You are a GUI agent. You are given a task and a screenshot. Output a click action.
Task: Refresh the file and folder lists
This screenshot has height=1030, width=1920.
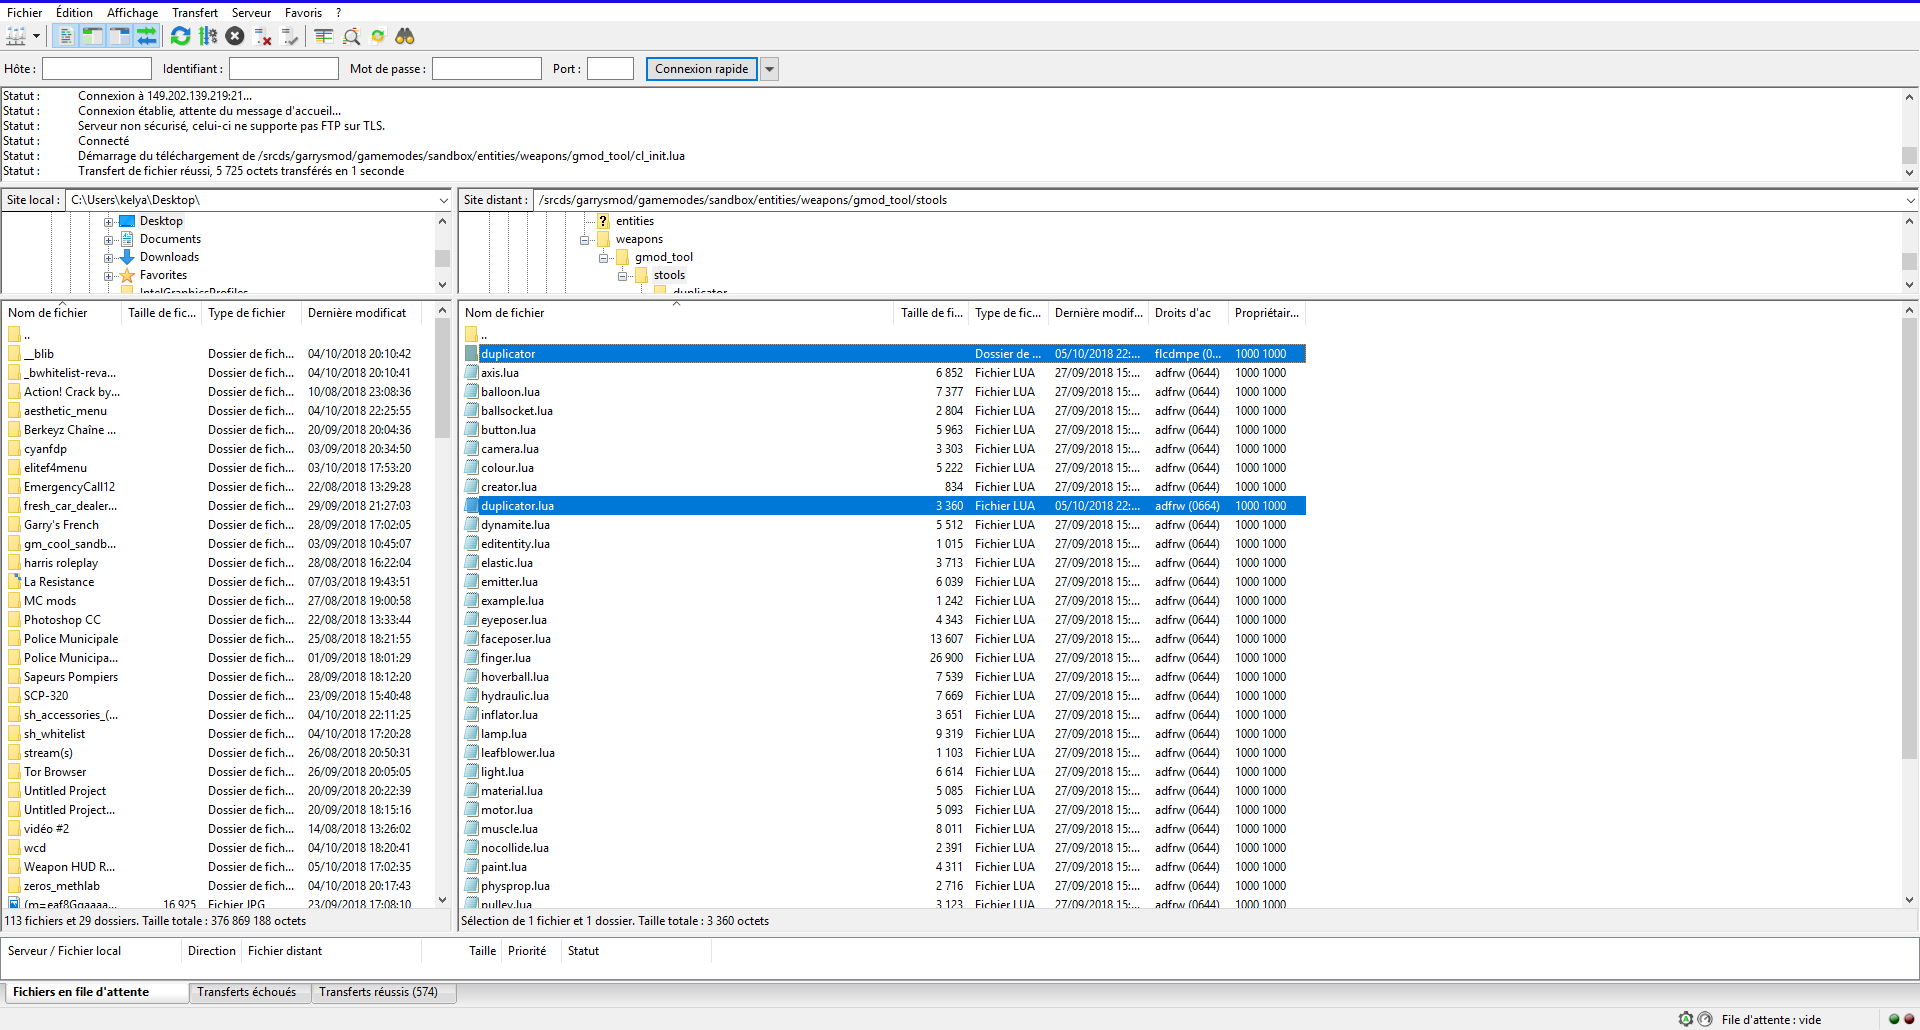click(x=180, y=36)
